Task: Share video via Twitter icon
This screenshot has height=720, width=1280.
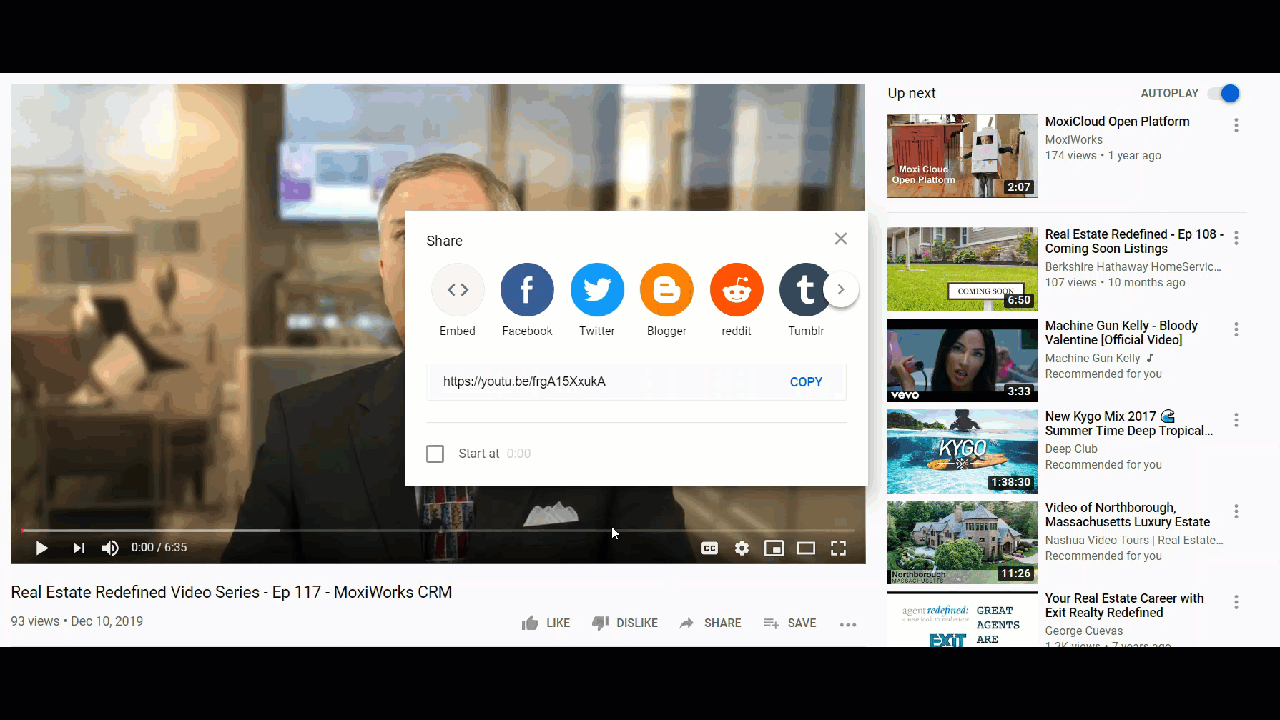Action: (597, 290)
